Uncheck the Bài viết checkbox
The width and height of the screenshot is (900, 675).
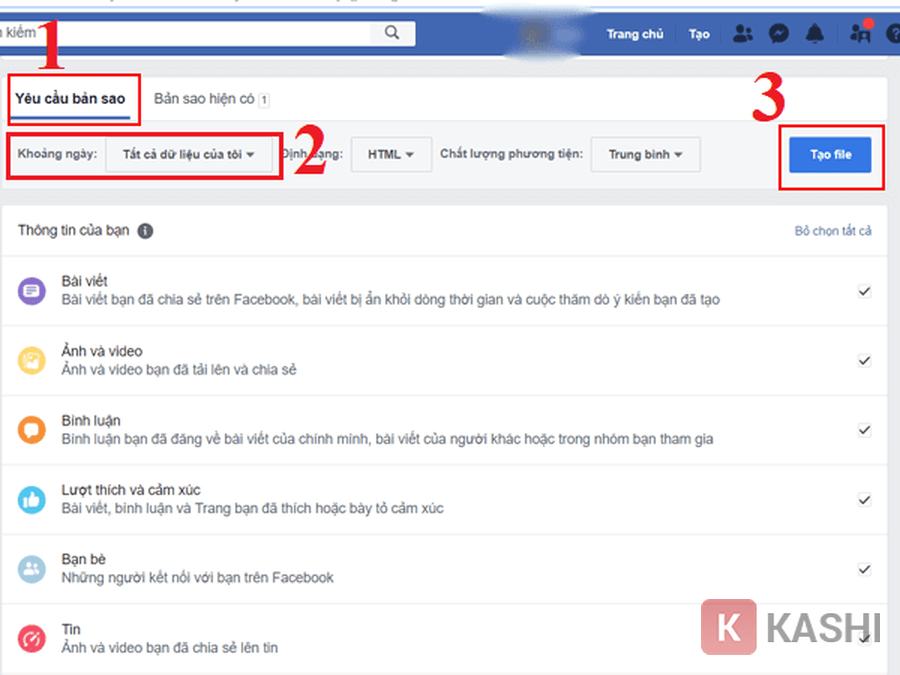[864, 290]
